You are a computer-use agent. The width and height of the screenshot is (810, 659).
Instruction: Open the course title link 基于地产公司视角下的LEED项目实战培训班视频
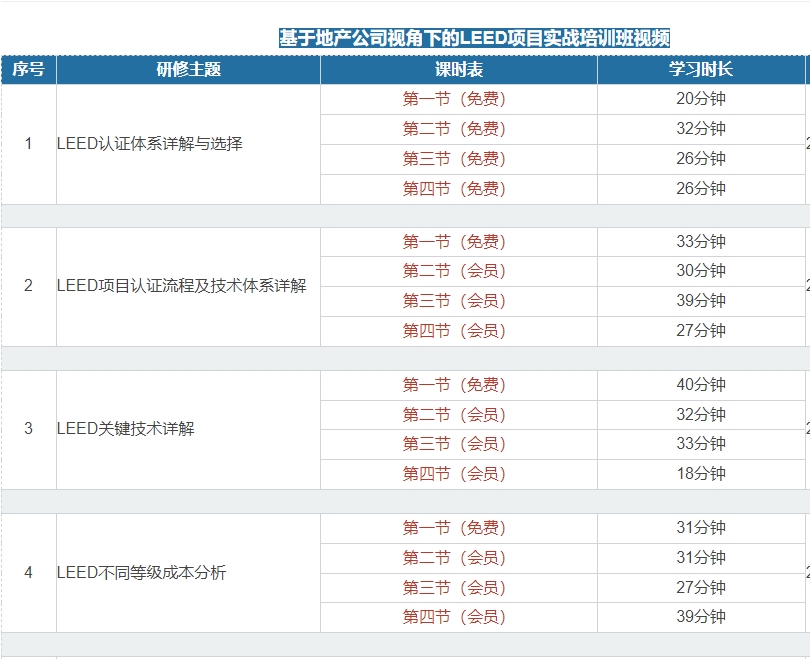click(480, 33)
